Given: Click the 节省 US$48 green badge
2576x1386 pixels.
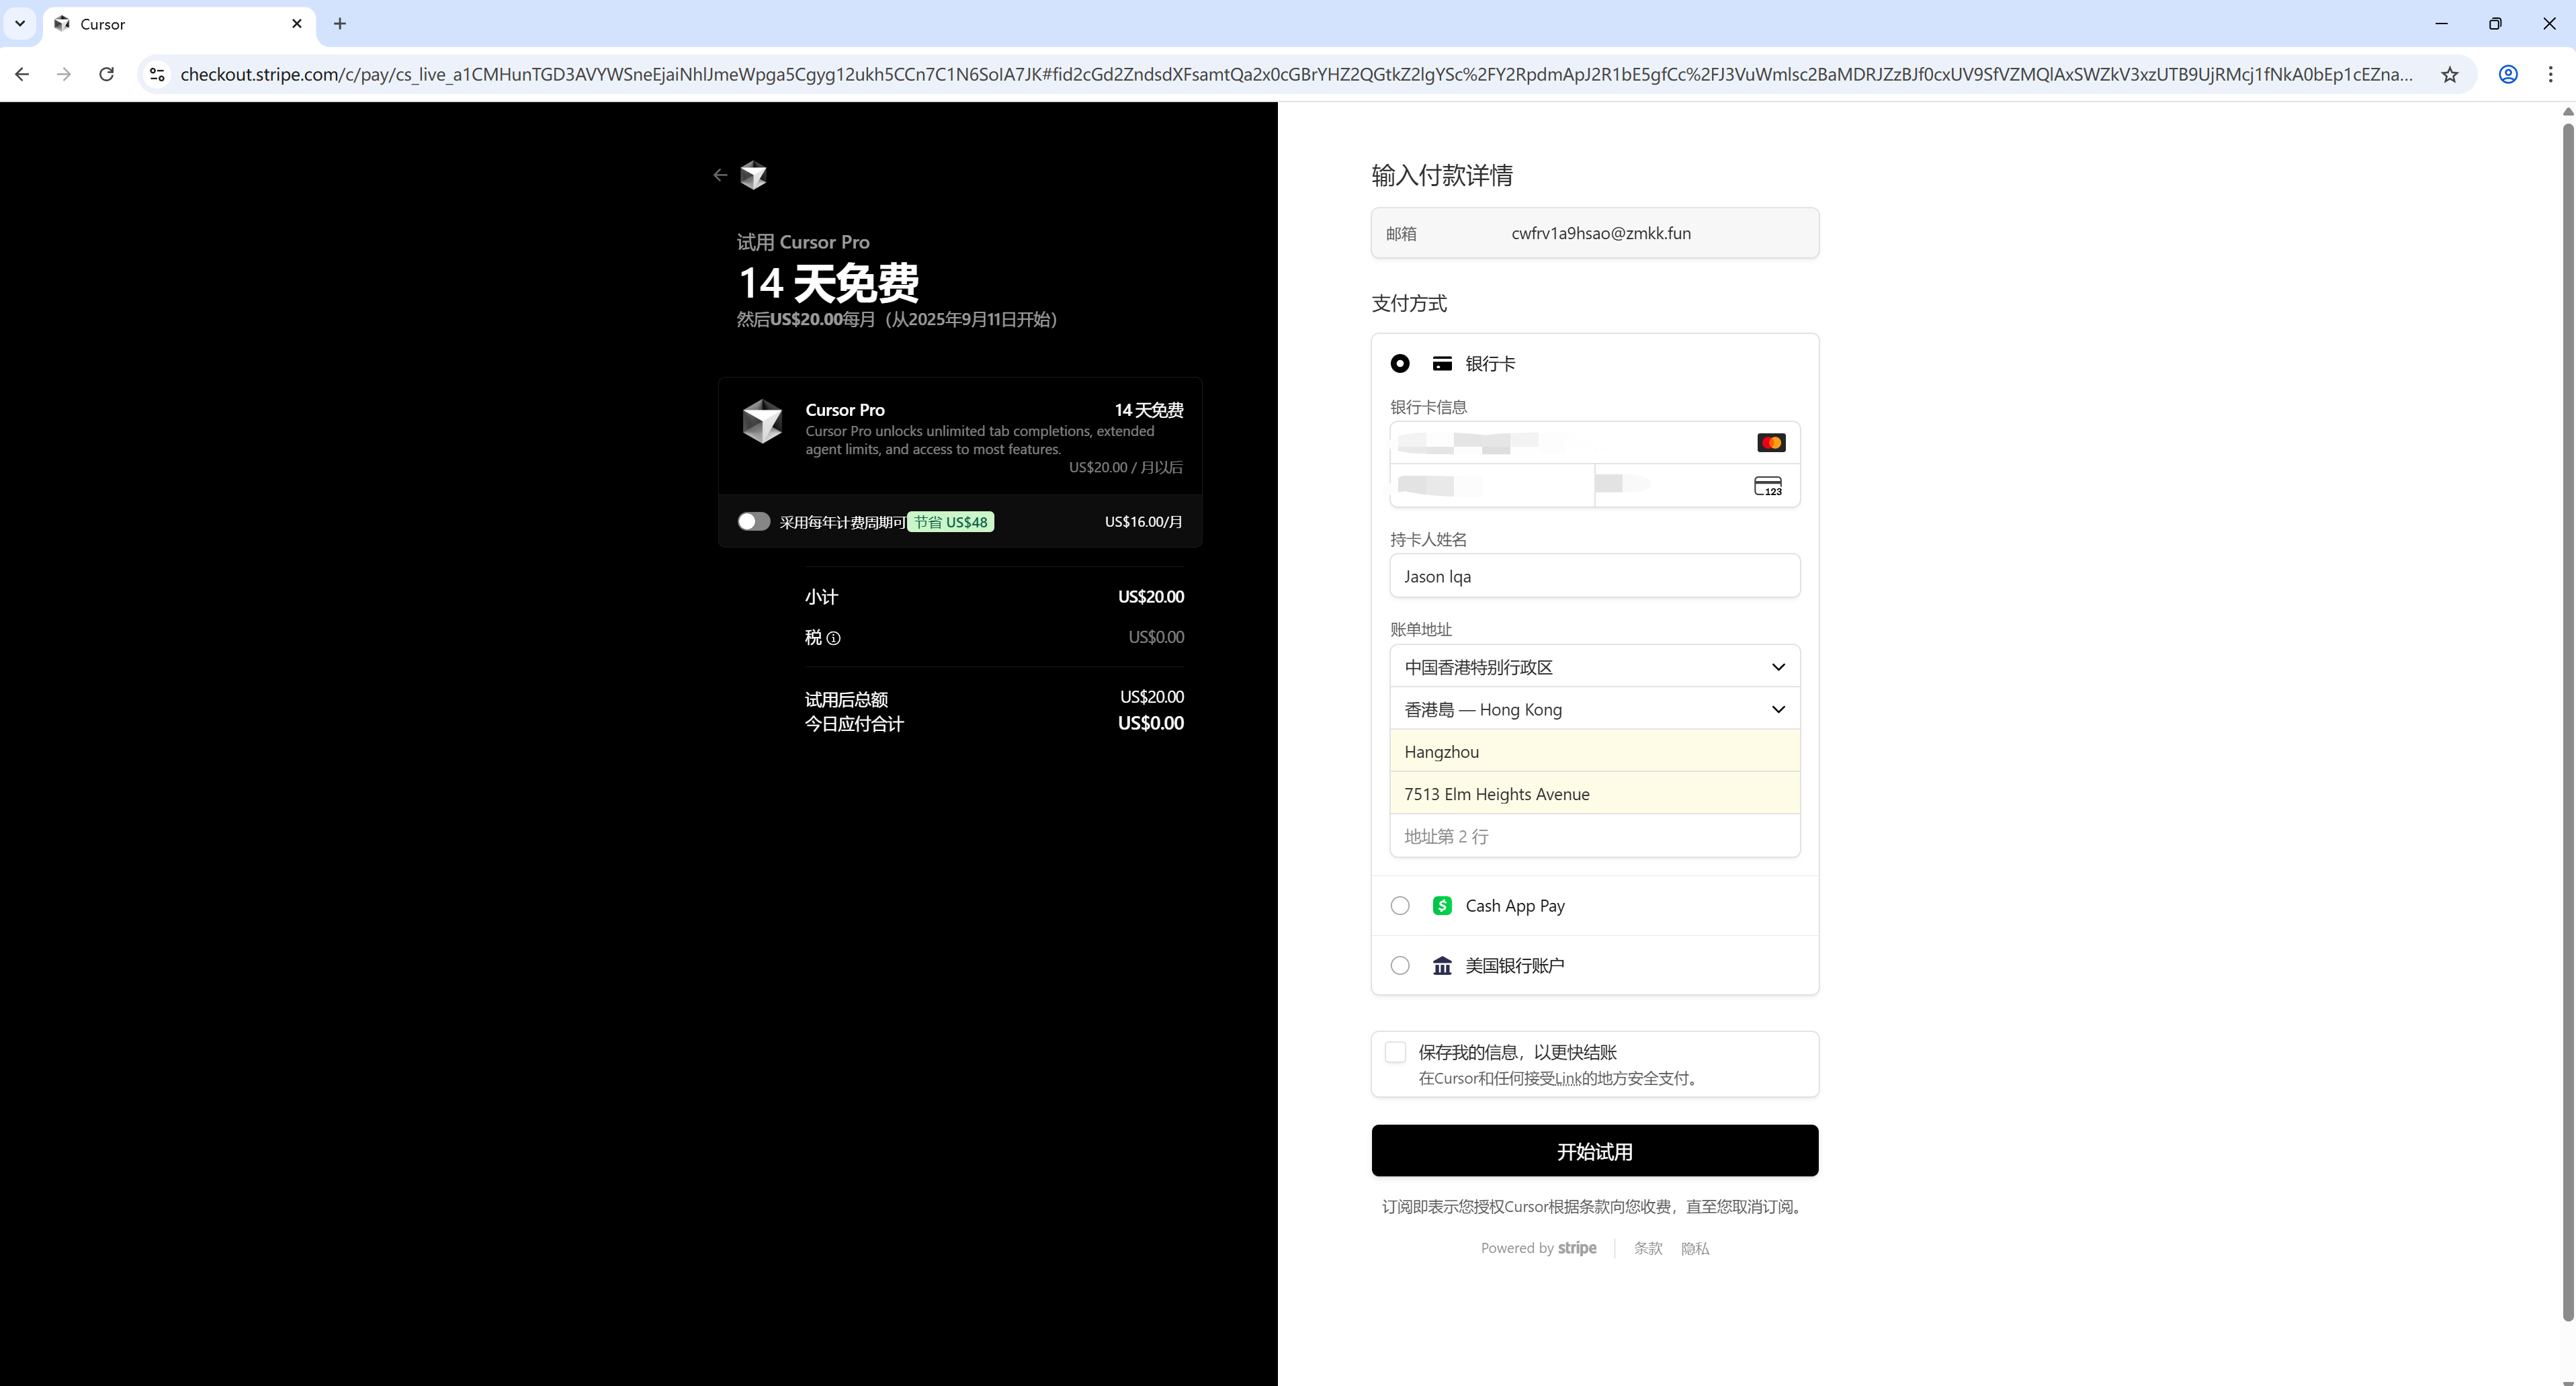Looking at the screenshot, I should [x=950, y=522].
